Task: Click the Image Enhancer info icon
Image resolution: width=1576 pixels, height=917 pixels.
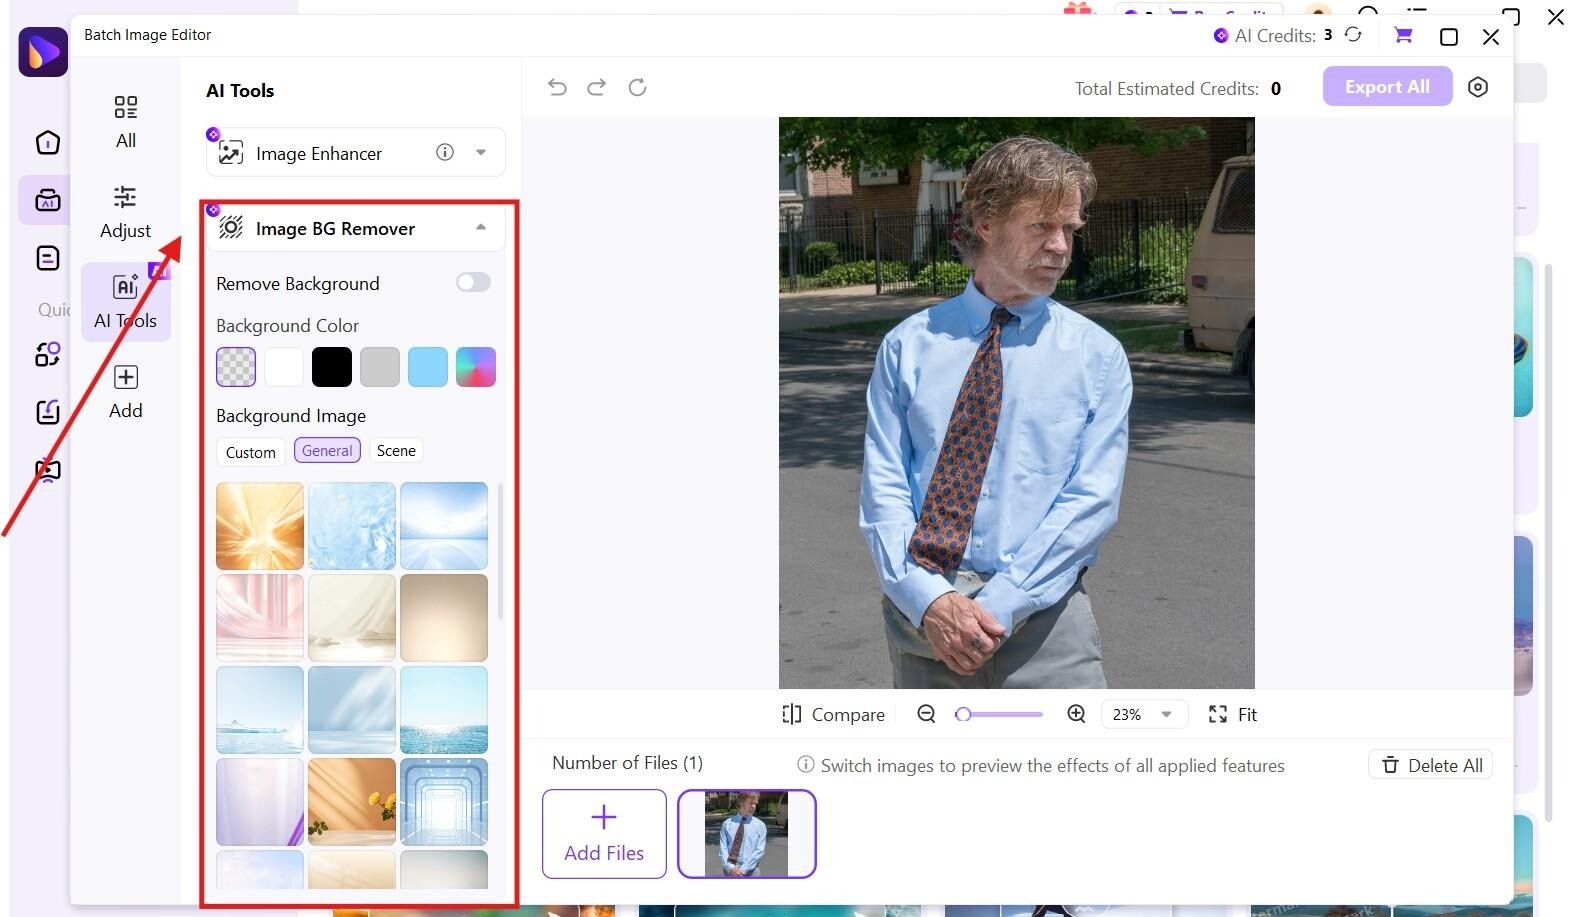Action: 445,152
